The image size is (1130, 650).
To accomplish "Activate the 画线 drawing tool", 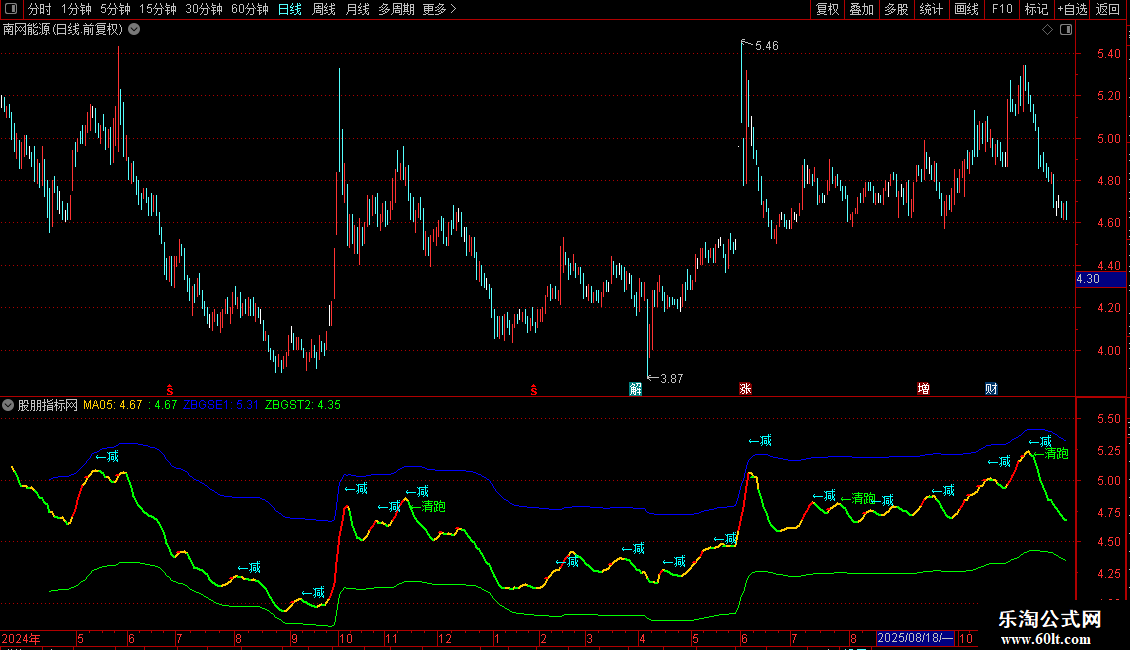I will 966,9.
